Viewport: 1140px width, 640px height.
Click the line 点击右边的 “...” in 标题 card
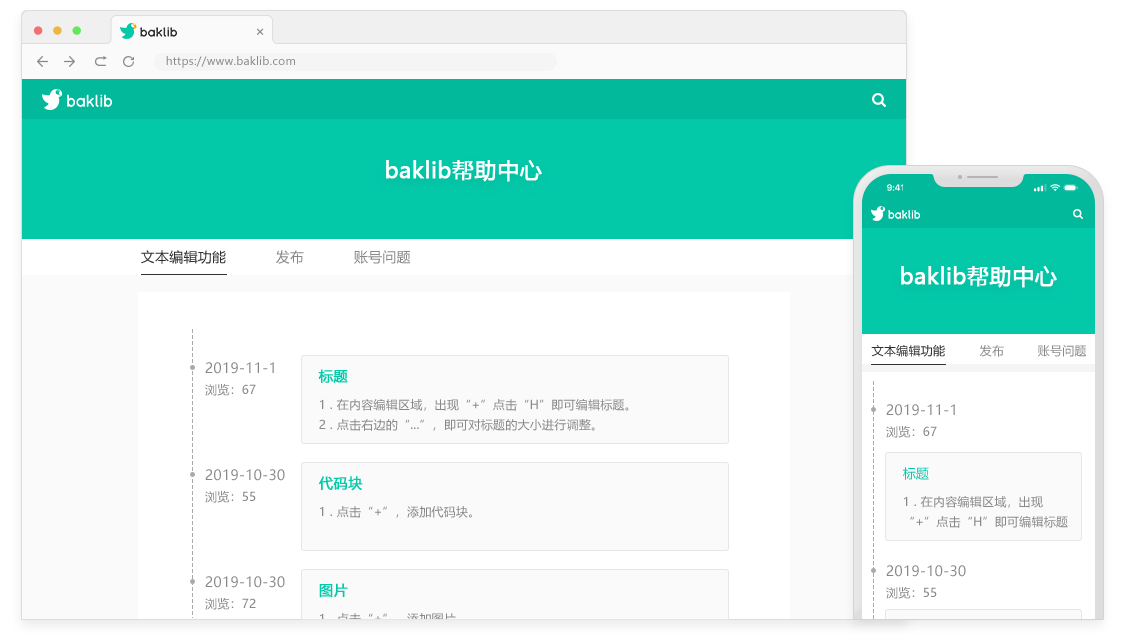point(459,425)
